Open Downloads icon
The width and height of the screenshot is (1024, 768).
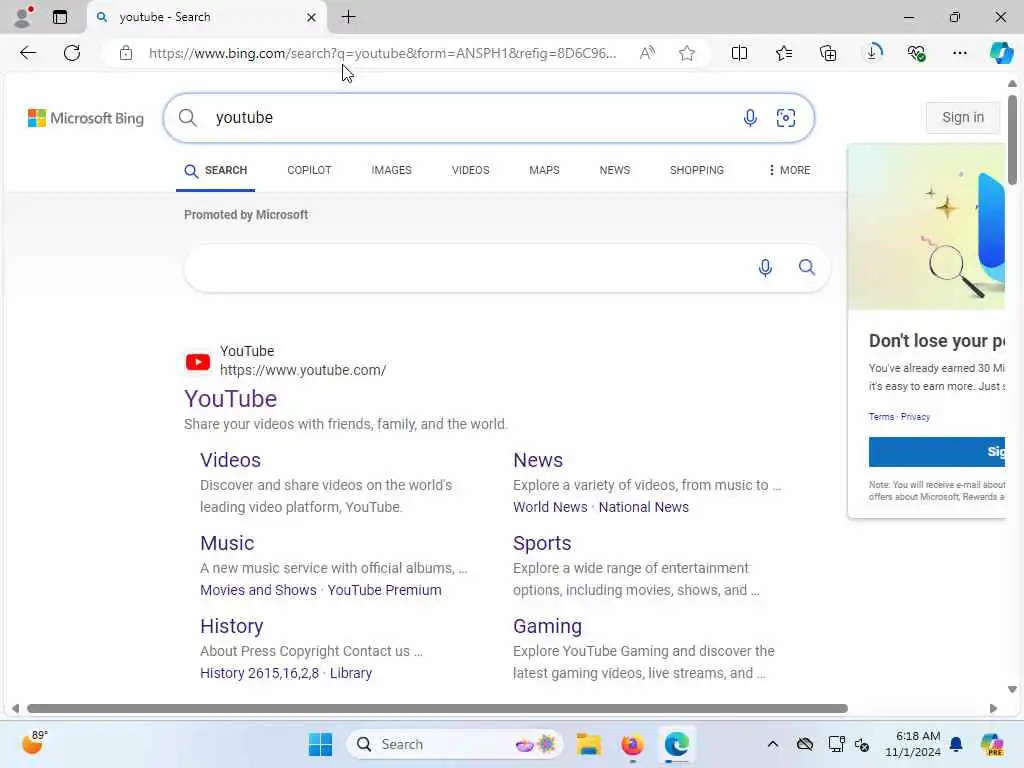pos(872,53)
